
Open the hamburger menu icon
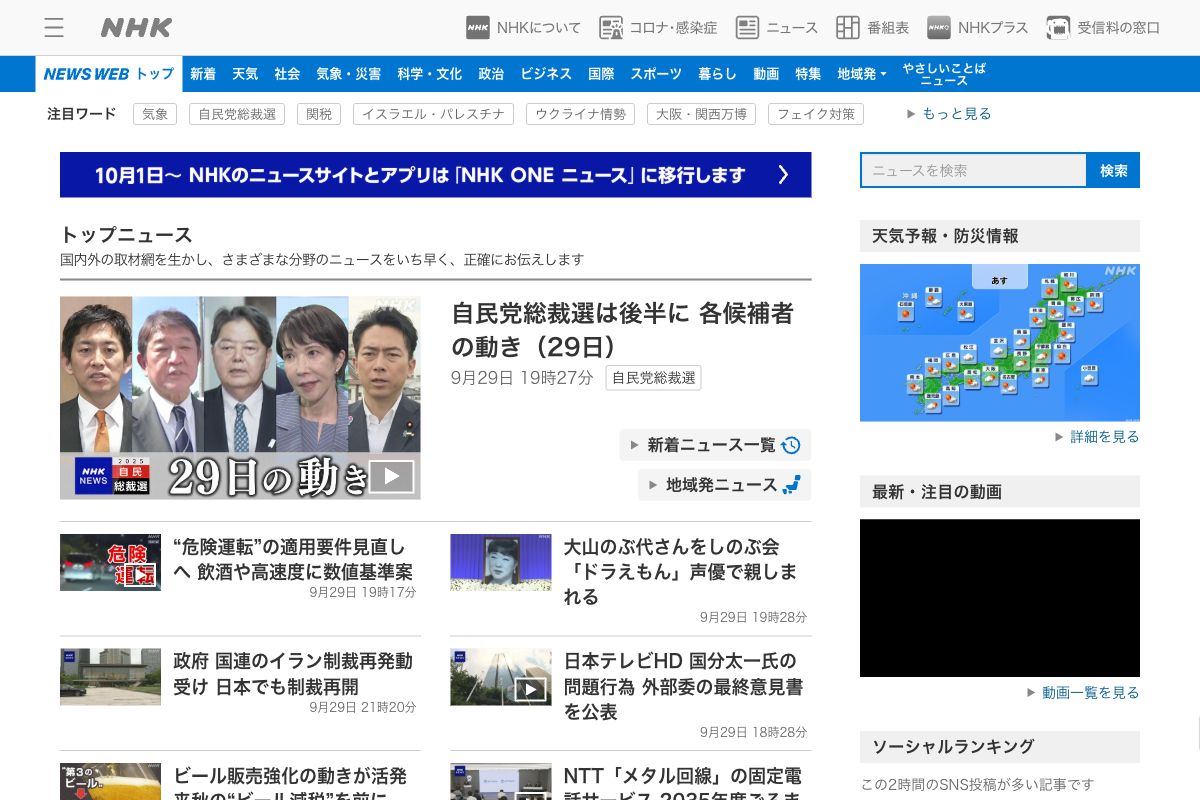[x=54, y=27]
